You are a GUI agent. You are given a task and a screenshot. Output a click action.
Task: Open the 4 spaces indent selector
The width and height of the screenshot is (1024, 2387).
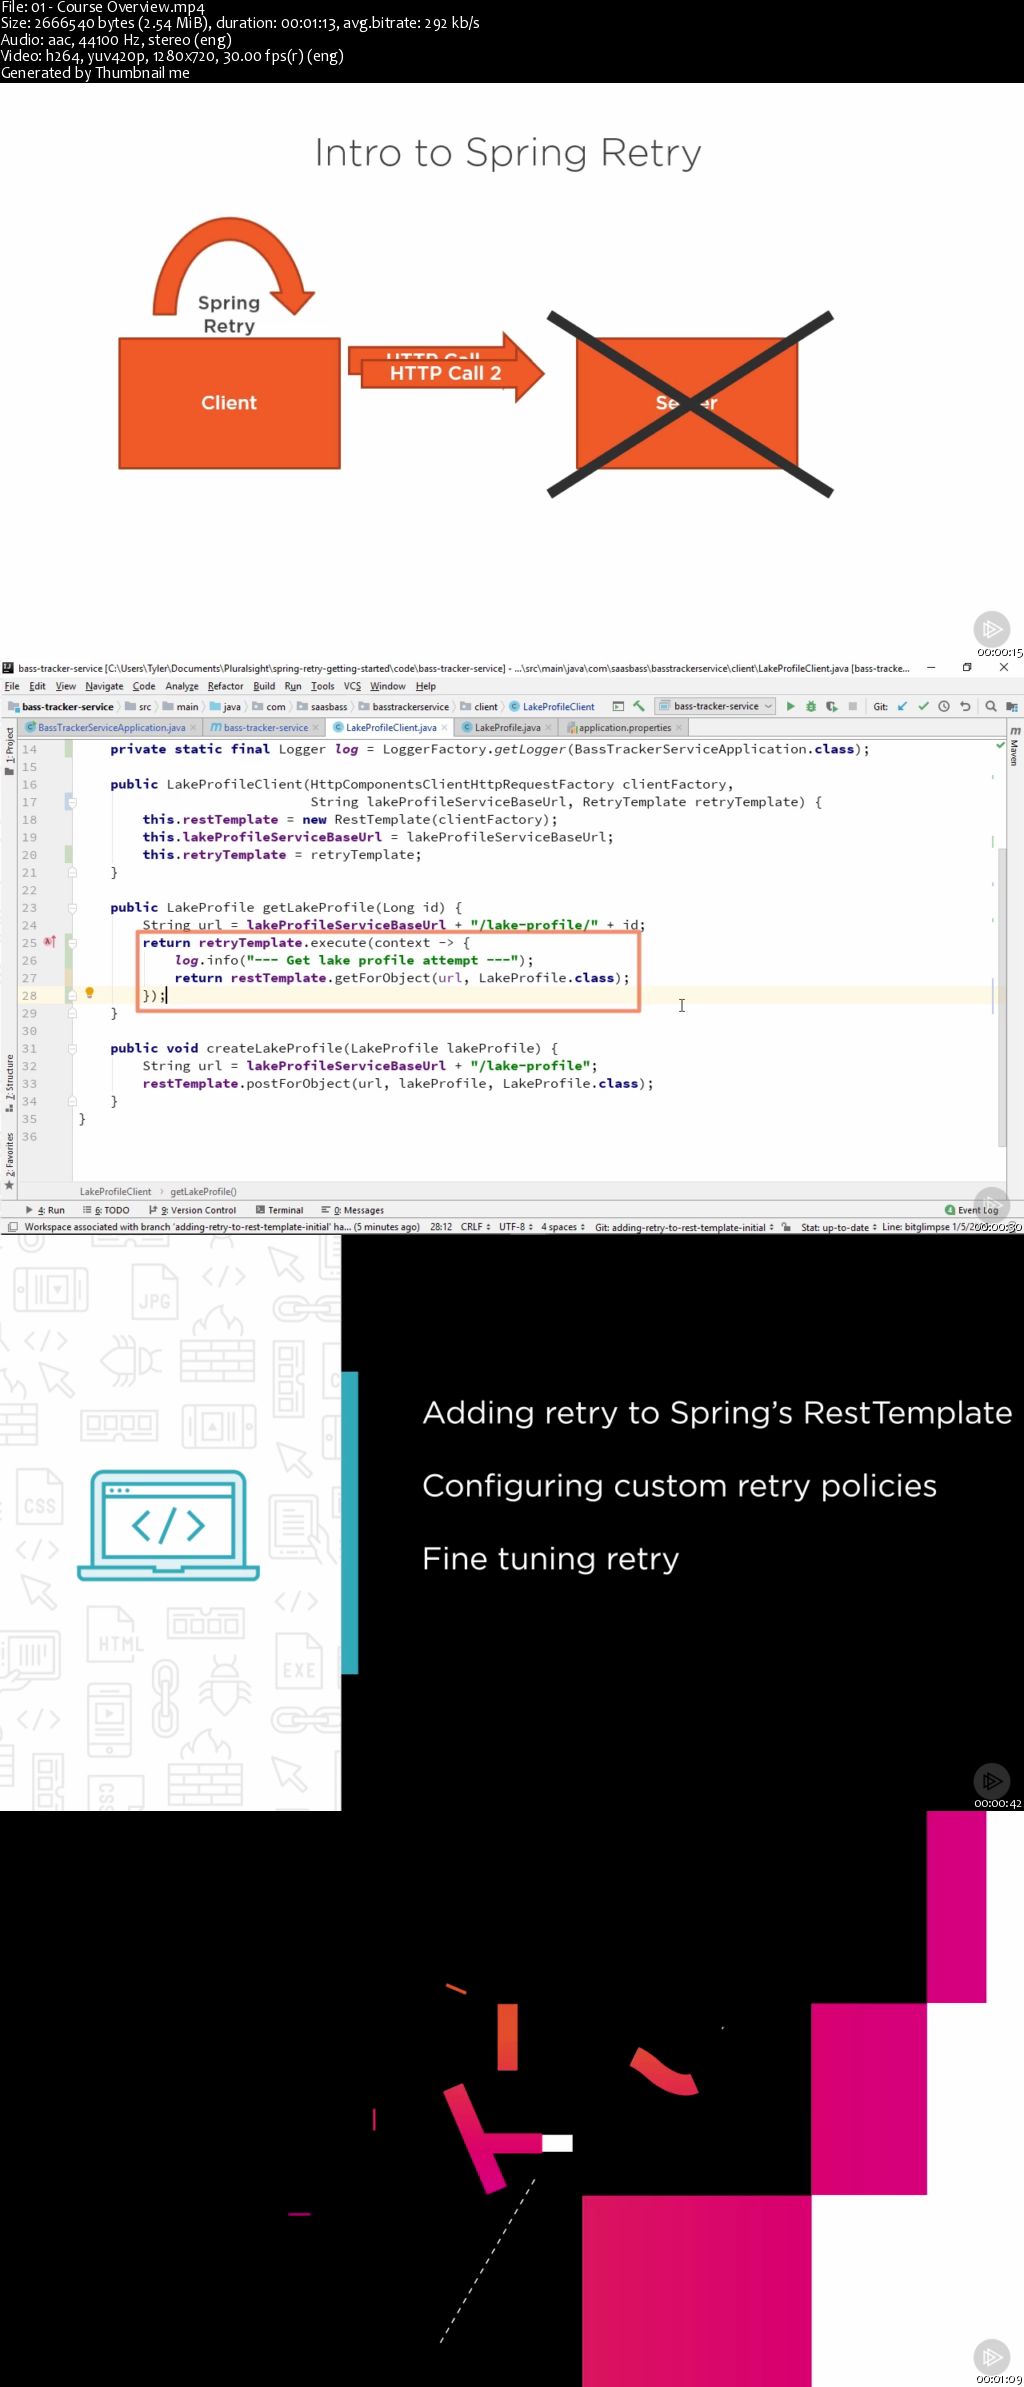pyautogui.click(x=562, y=1227)
